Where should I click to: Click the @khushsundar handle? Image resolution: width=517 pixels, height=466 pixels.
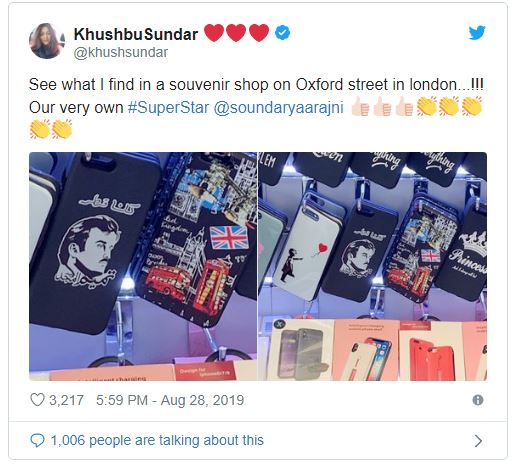[x=121, y=52]
